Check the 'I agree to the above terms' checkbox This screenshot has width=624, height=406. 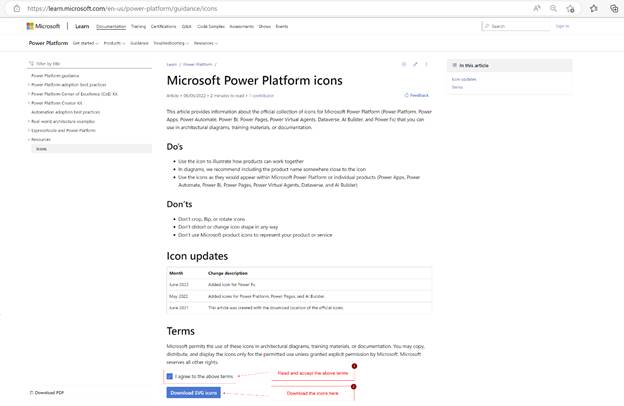pyautogui.click(x=170, y=376)
